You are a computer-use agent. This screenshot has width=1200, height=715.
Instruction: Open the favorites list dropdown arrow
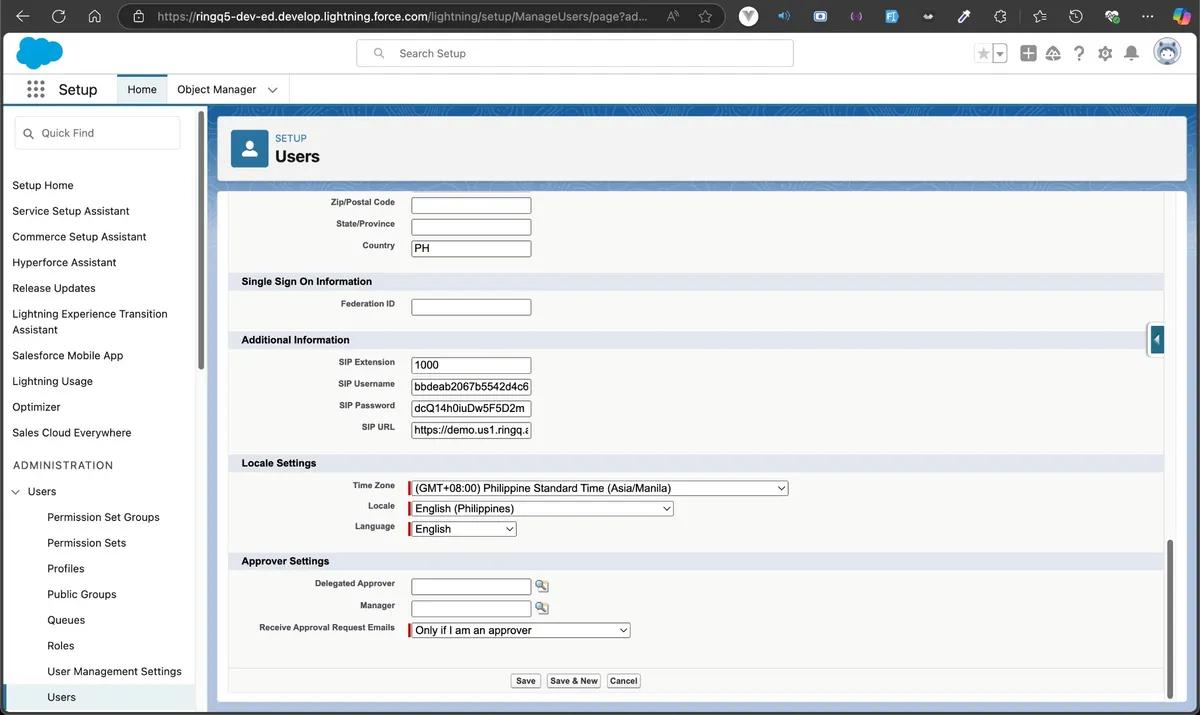pyautogui.click(x=1000, y=54)
